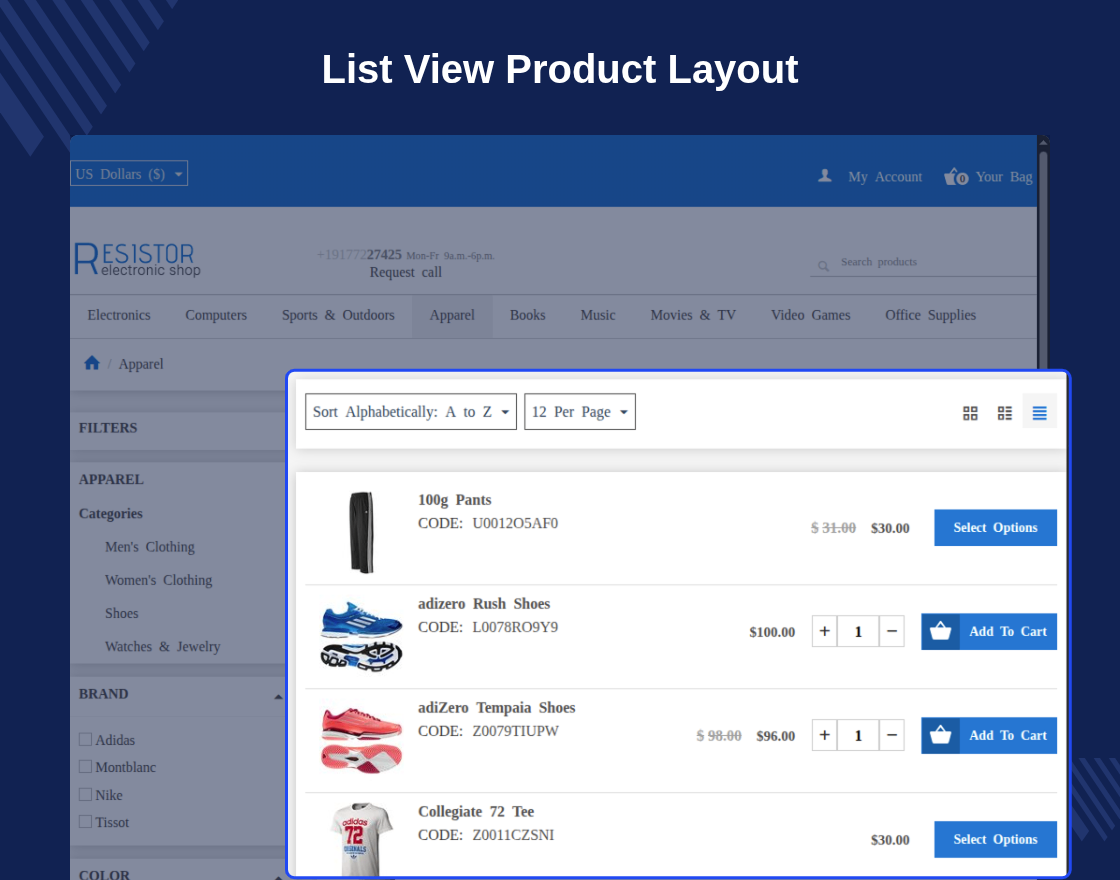The height and width of the screenshot is (880, 1120).
Task: Open the Electronics menu
Action: tap(119, 315)
